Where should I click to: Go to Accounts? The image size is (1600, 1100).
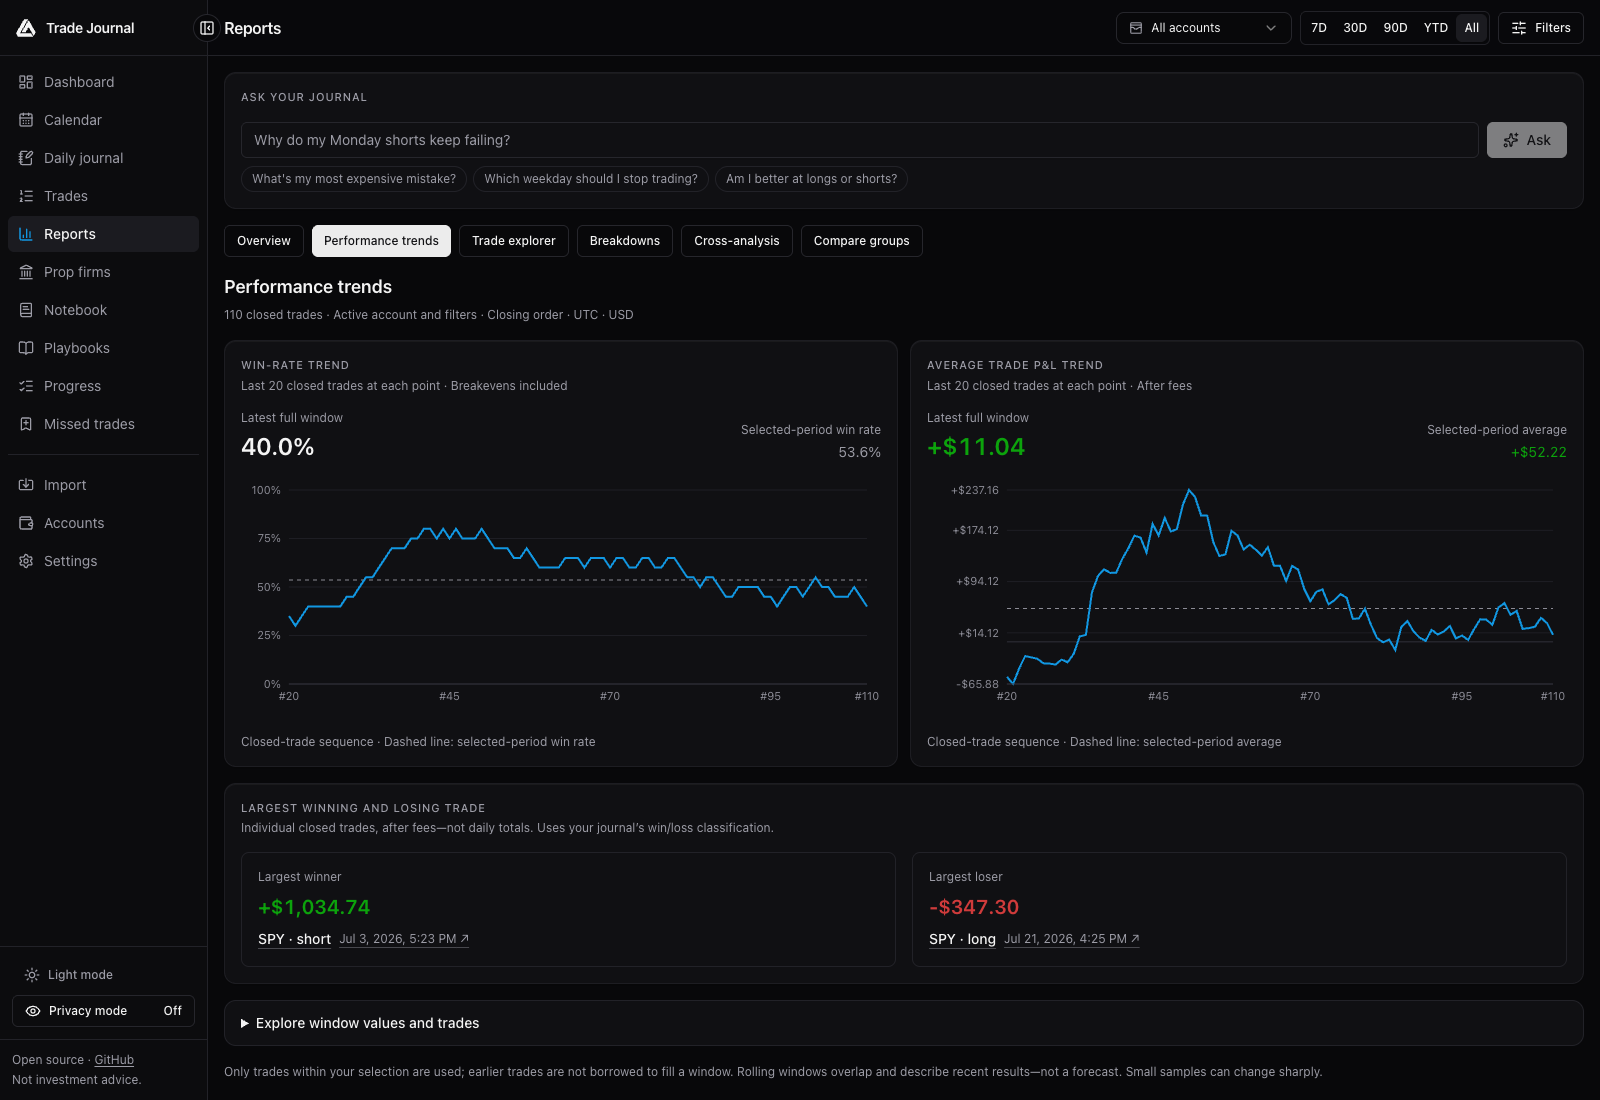tap(103, 523)
